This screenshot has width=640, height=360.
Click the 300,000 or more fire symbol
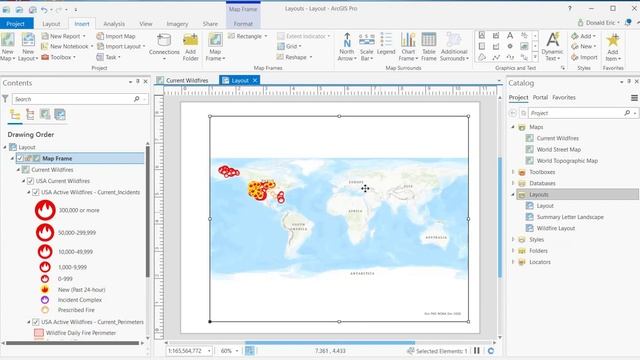(45, 210)
